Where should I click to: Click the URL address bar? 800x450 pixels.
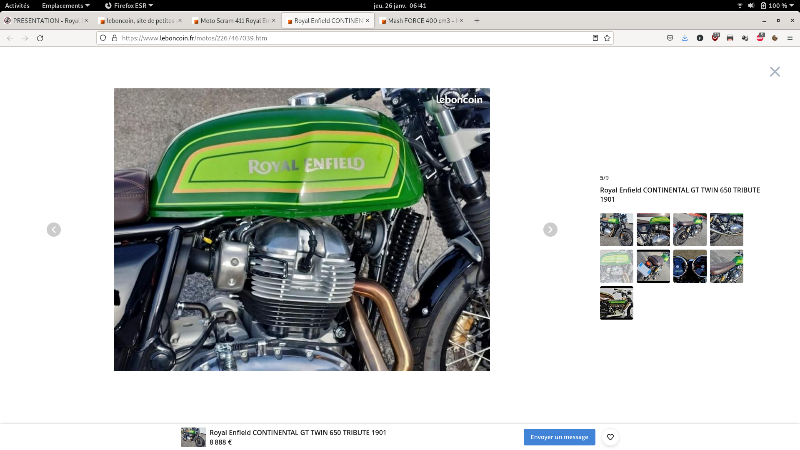point(355,38)
